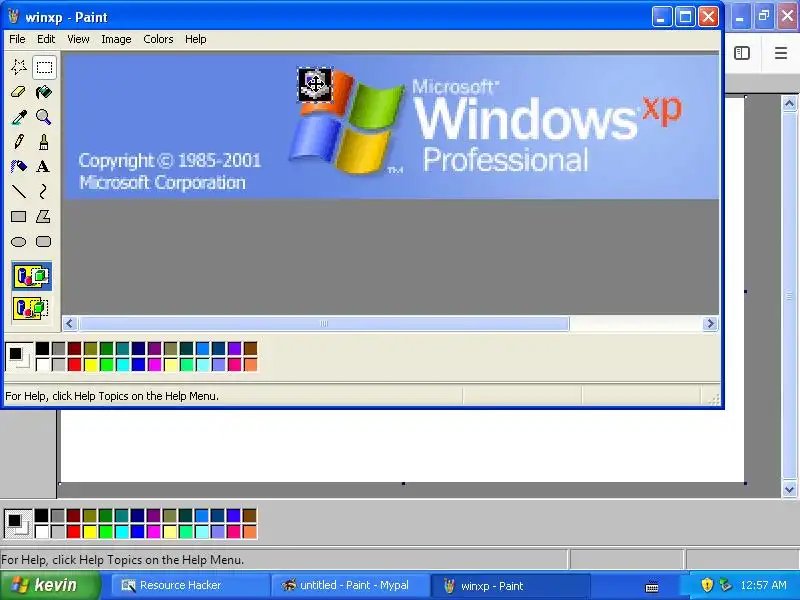Select the Free-Form Select tool
Viewport: 800px width, 600px height.
coord(19,67)
